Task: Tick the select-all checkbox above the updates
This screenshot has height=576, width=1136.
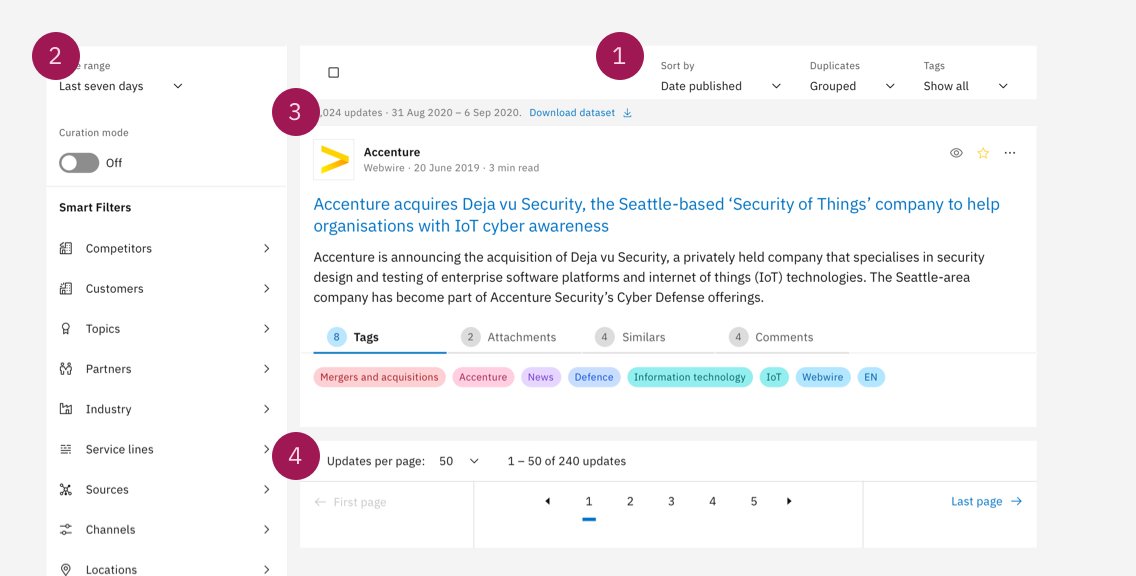Action: 334,72
